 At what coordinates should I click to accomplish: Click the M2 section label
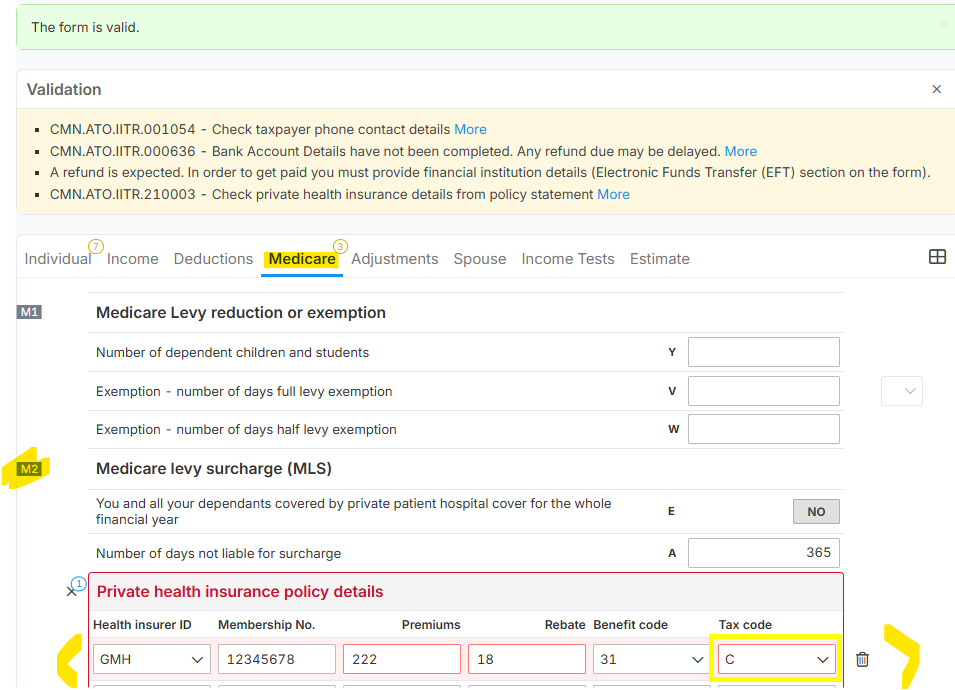29,469
